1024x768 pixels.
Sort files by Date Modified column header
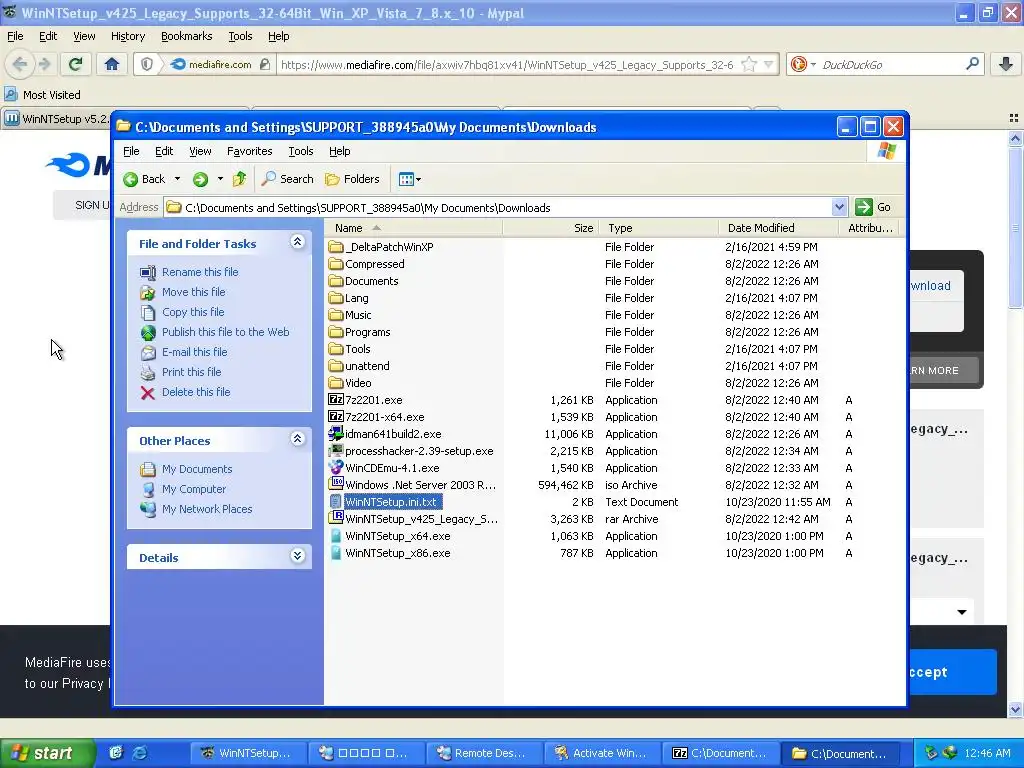point(778,228)
